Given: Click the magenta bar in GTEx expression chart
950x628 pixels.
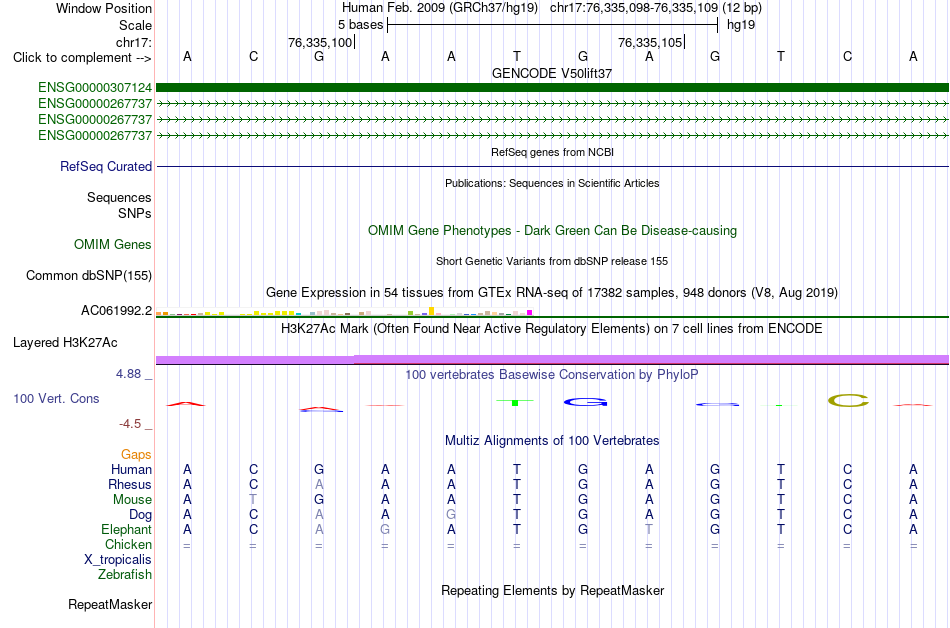Looking at the screenshot, I should pos(530,312).
